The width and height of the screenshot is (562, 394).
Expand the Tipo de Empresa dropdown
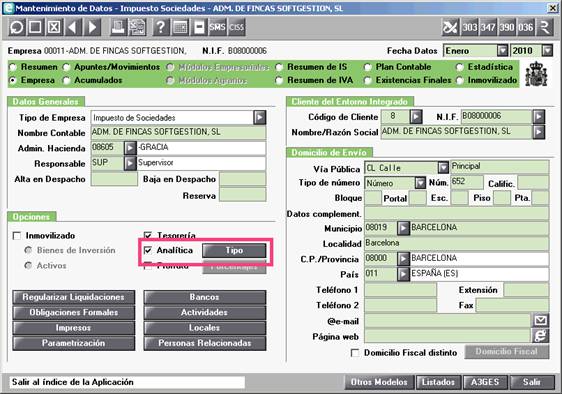tap(259, 117)
